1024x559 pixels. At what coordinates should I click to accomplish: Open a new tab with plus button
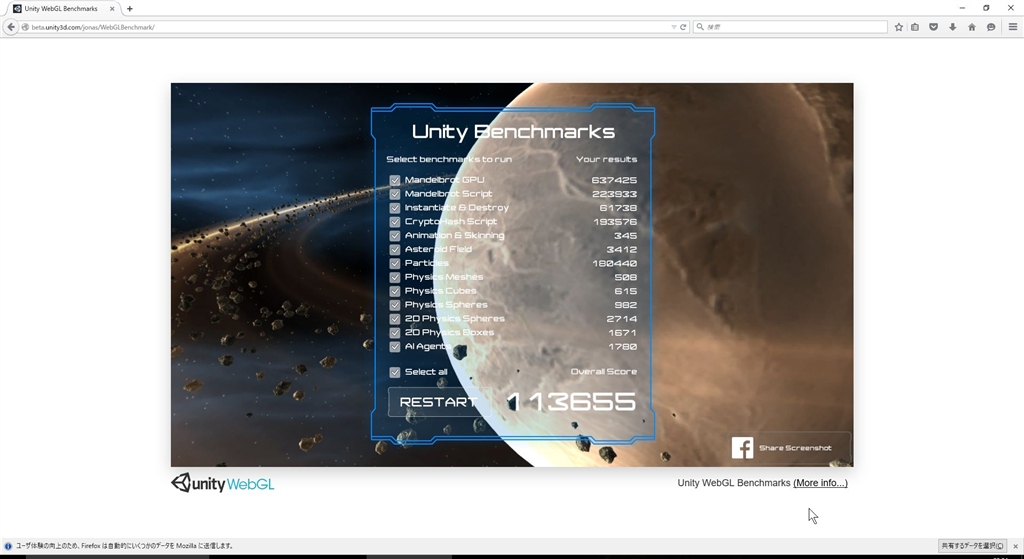[129, 8]
